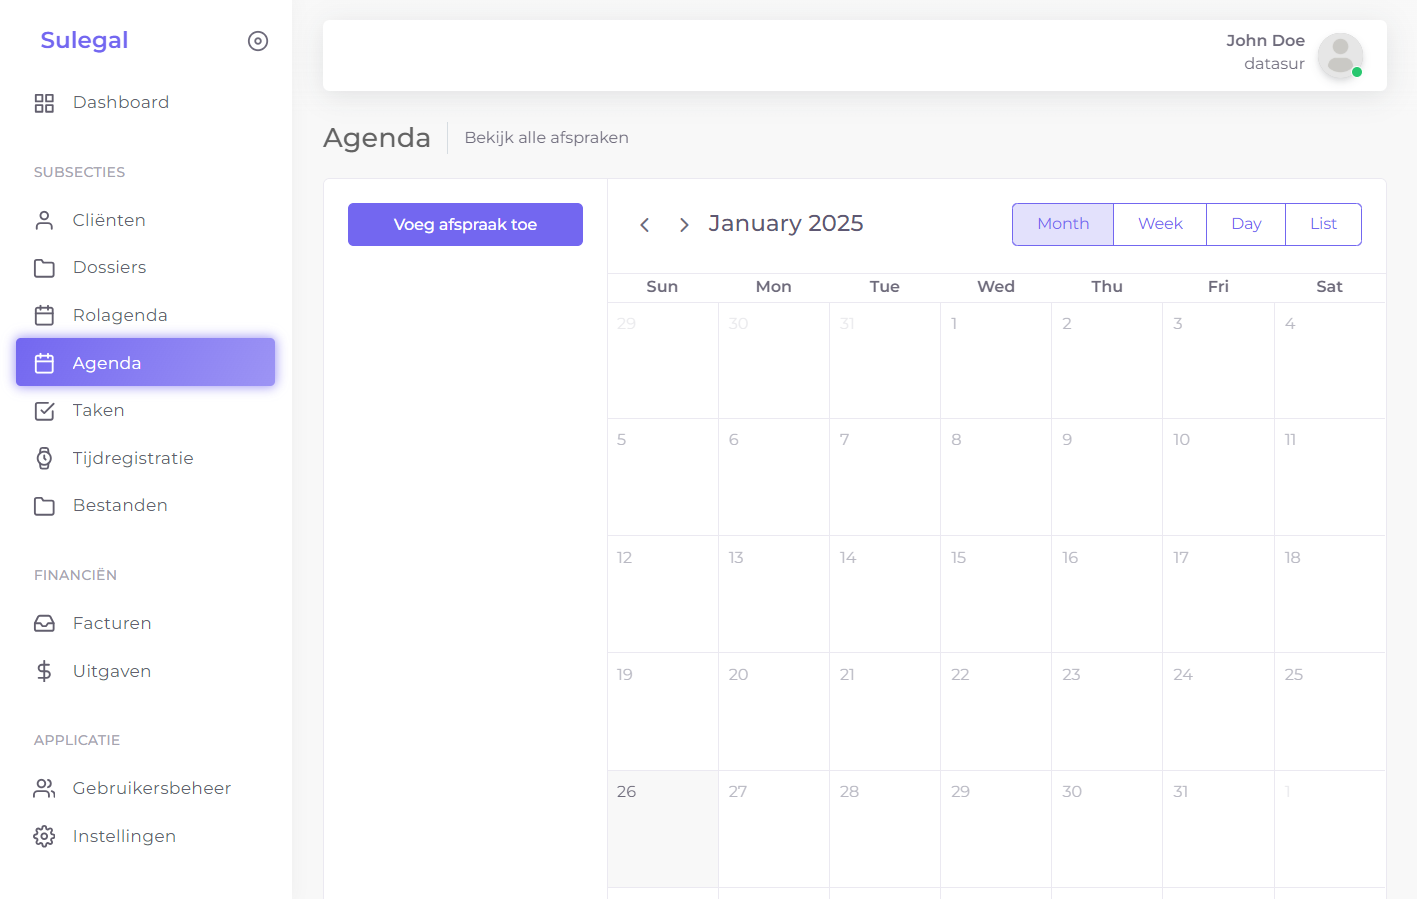
Task: Advance to next month with right chevron
Action: 684,225
